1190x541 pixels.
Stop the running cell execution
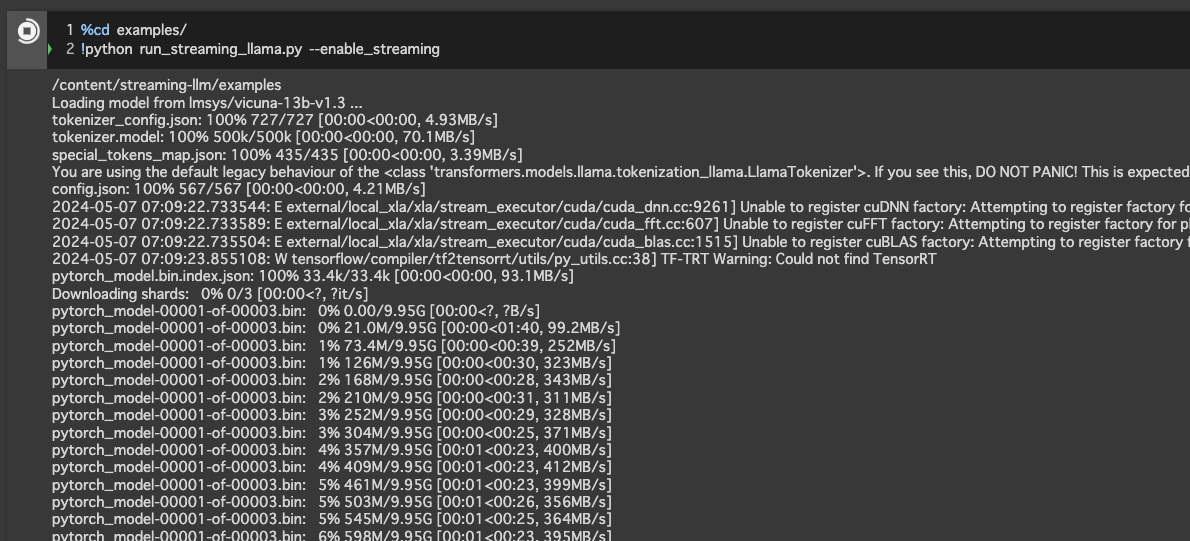point(28,32)
